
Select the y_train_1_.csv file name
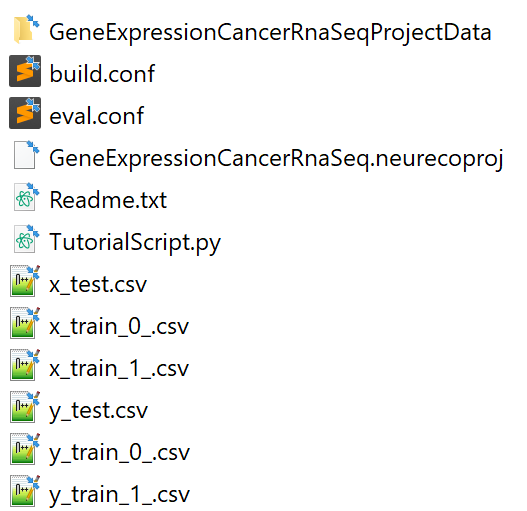click(119, 496)
